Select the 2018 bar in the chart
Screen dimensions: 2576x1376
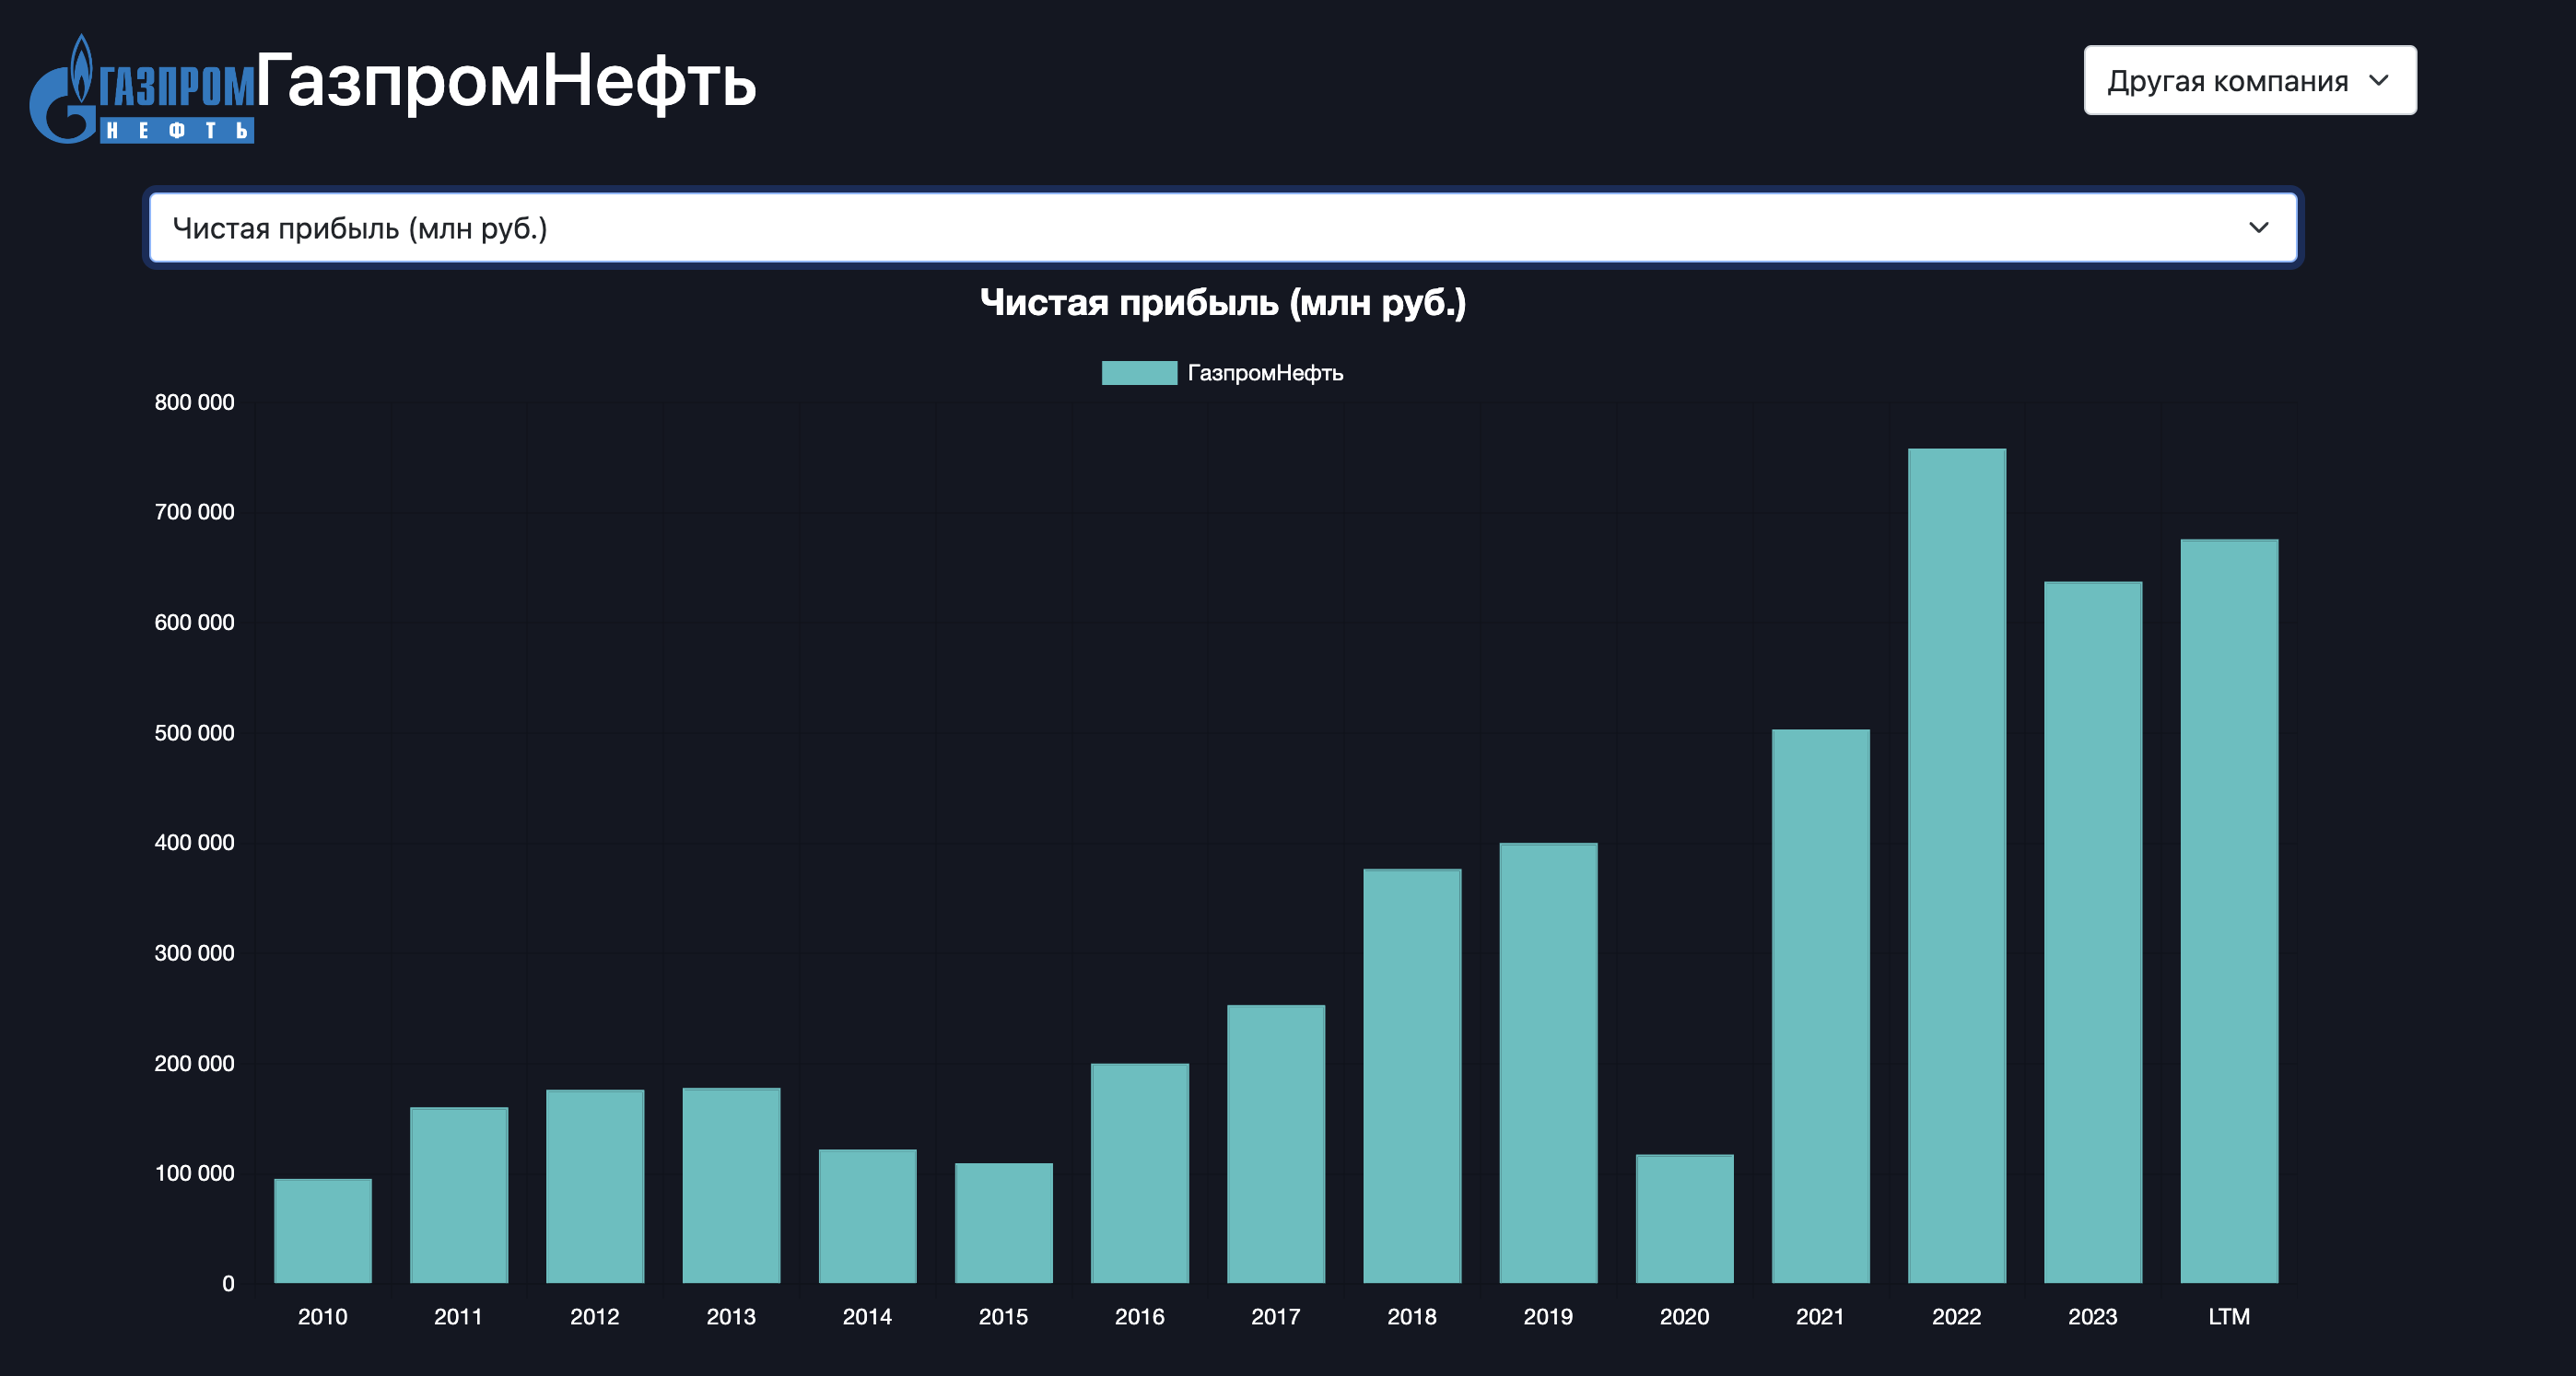pyautogui.click(x=1412, y=1076)
